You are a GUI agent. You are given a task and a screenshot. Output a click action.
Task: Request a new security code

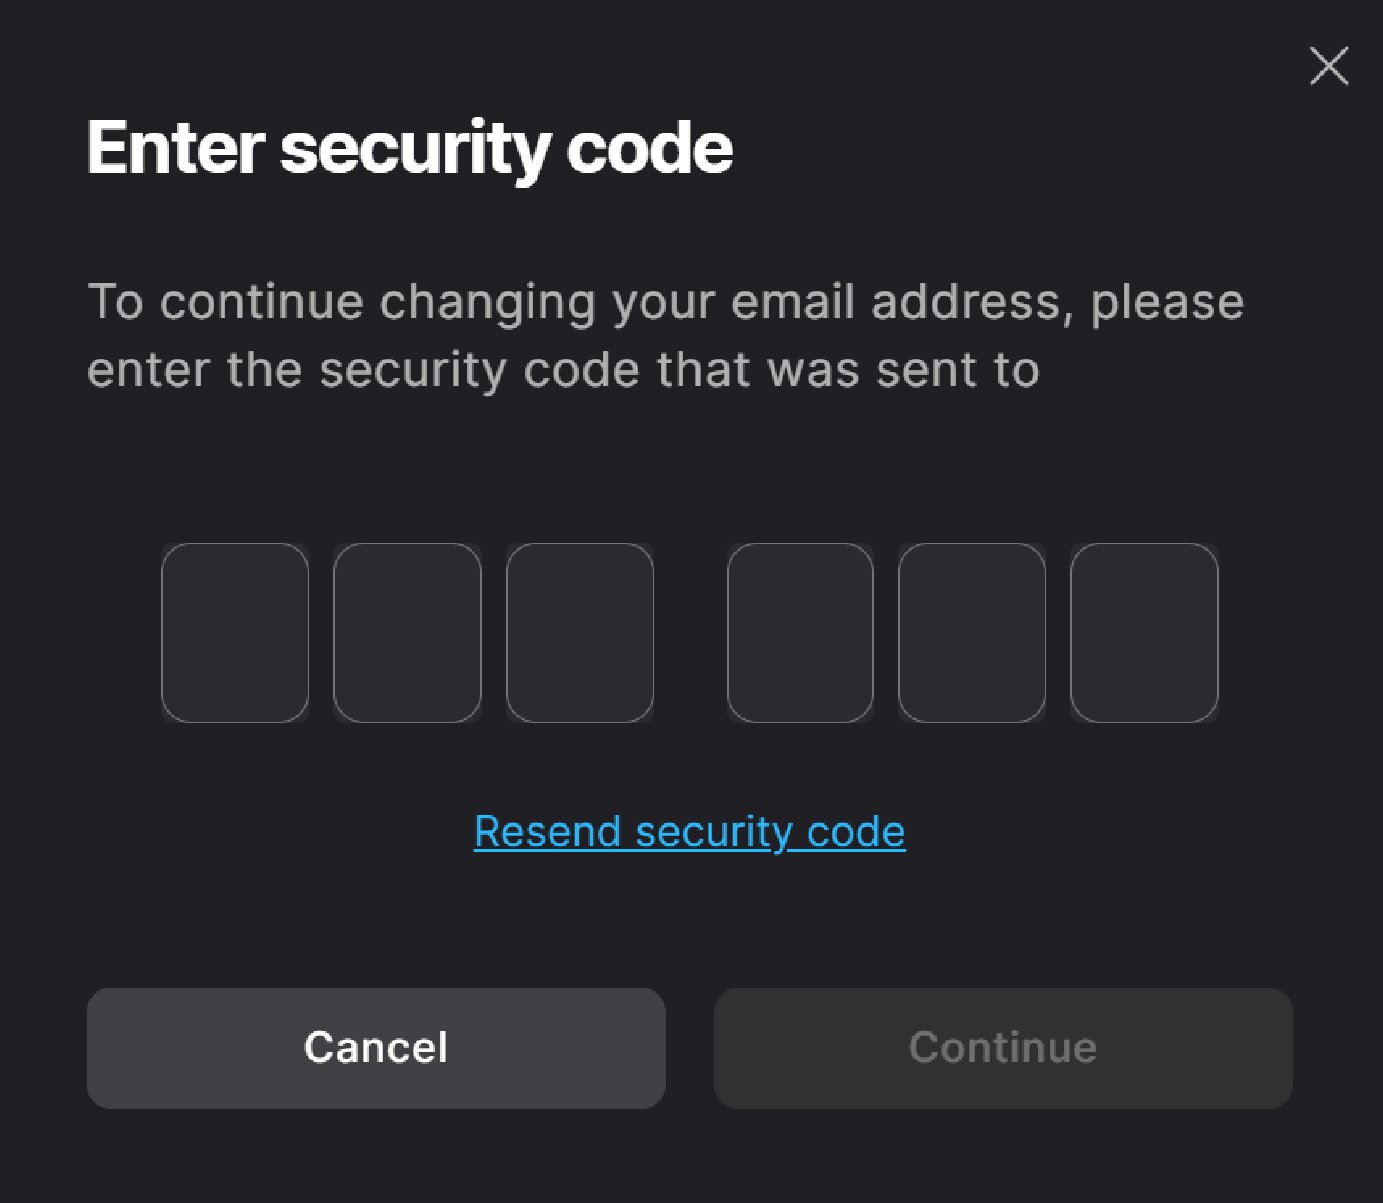pyautogui.click(x=689, y=832)
